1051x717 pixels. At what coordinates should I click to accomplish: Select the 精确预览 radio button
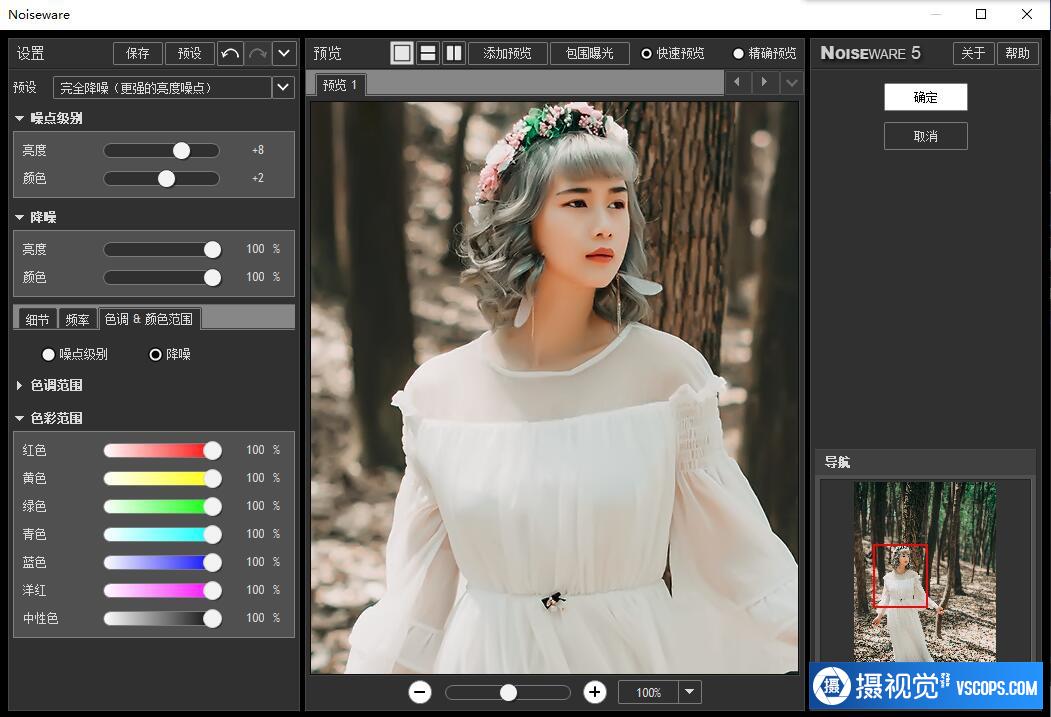point(738,54)
